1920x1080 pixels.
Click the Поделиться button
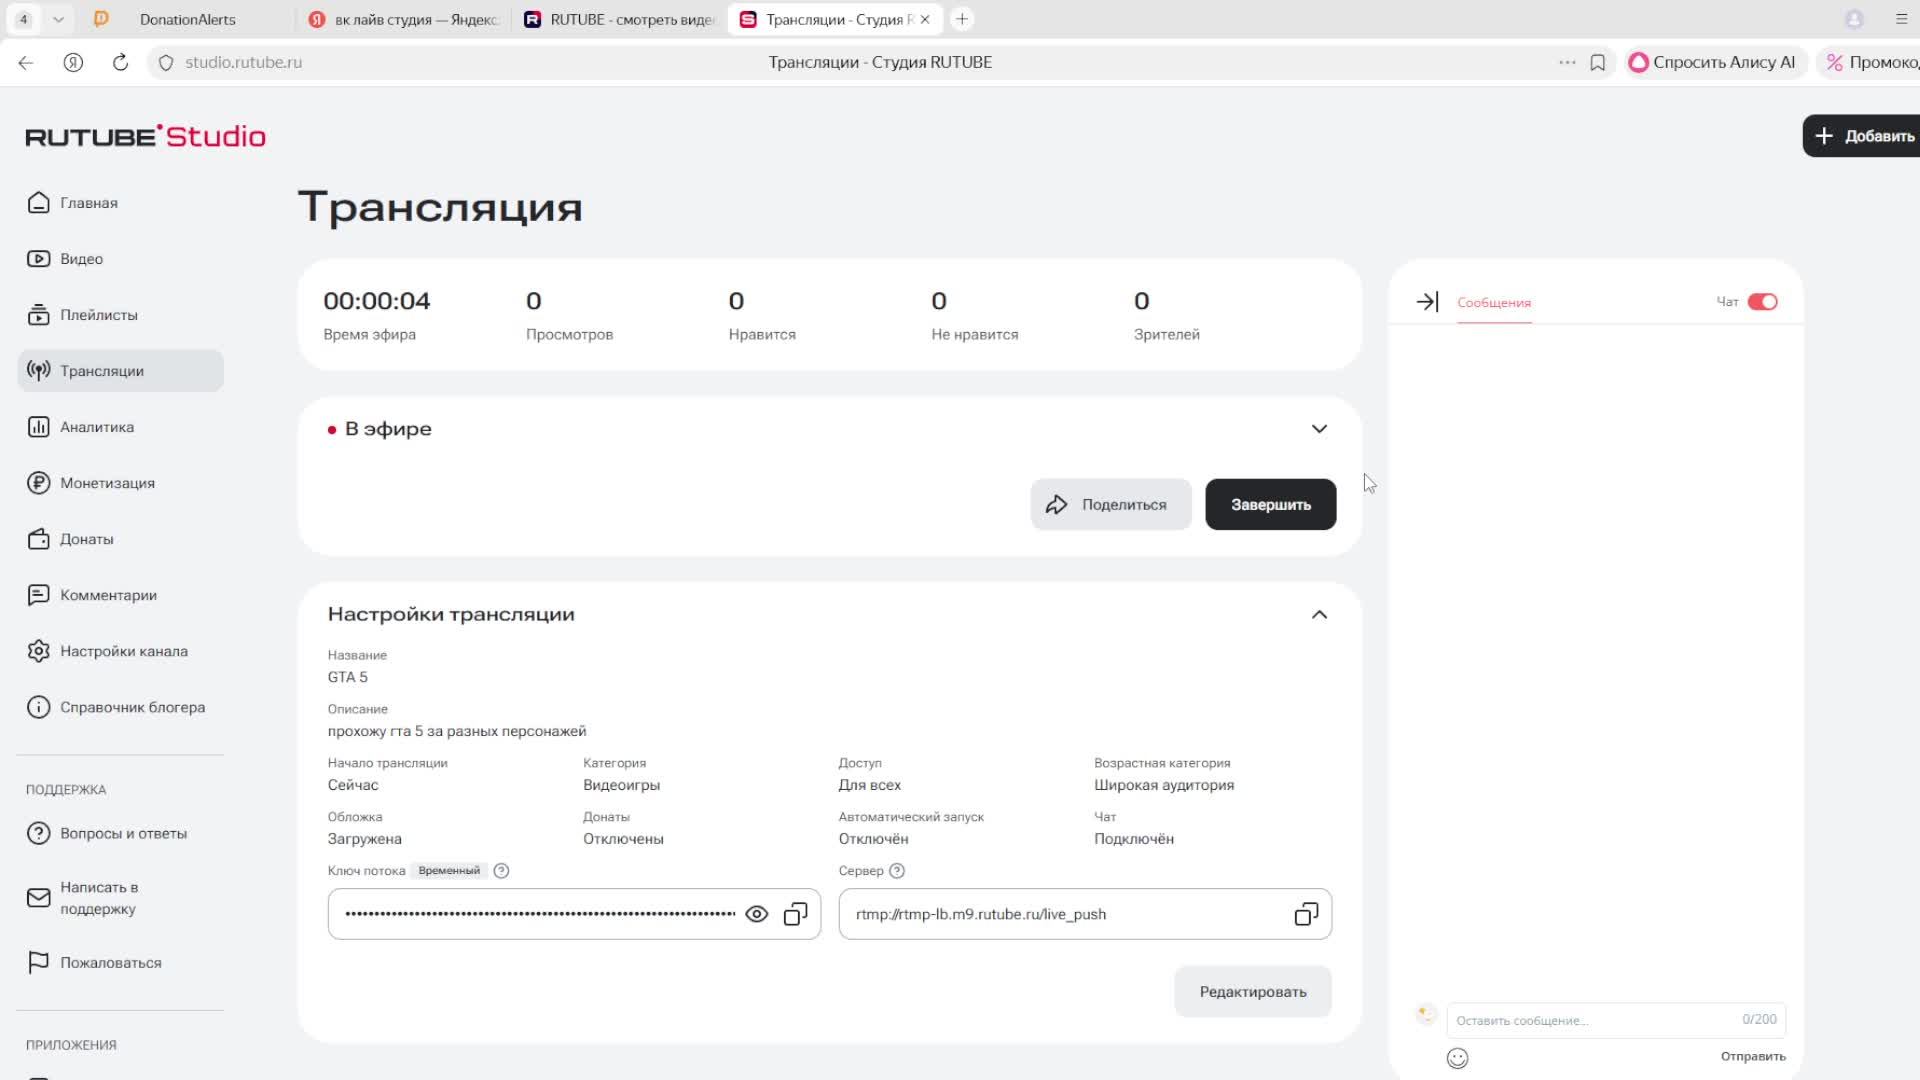[1110, 505]
